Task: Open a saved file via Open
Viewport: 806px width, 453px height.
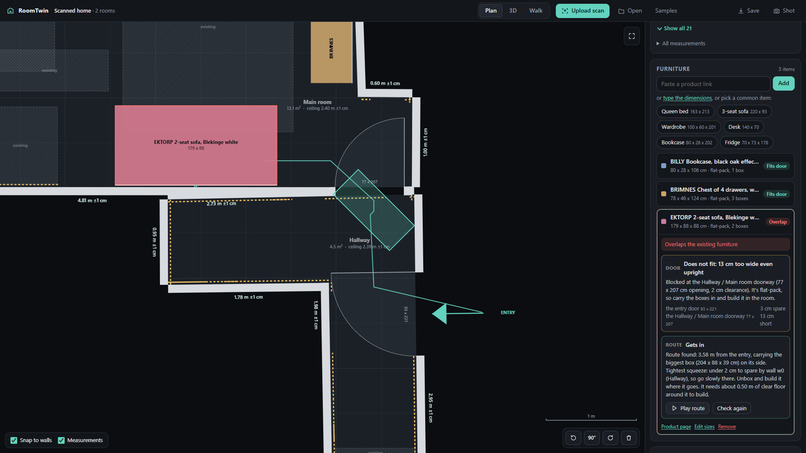Action: pyautogui.click(x=630, y=11)
